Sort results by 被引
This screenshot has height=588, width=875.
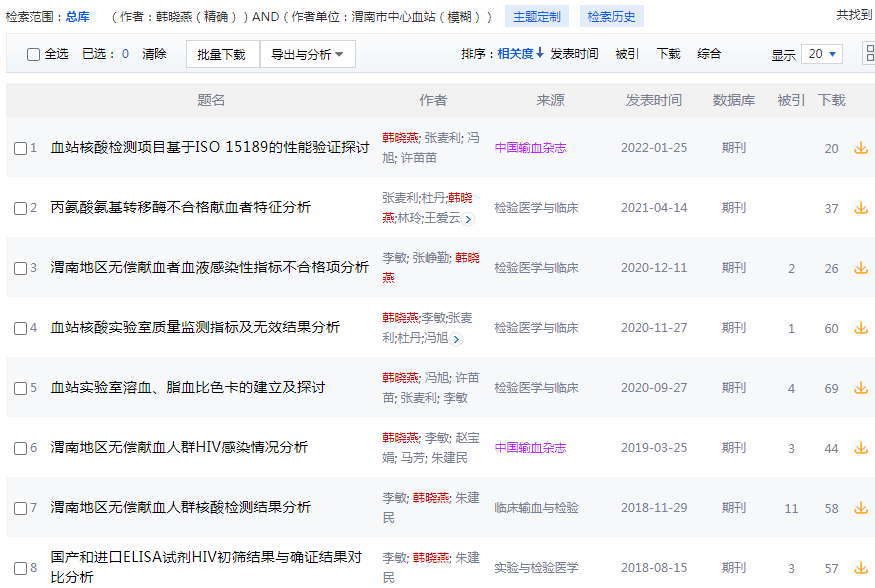click(x=627, y=54)
